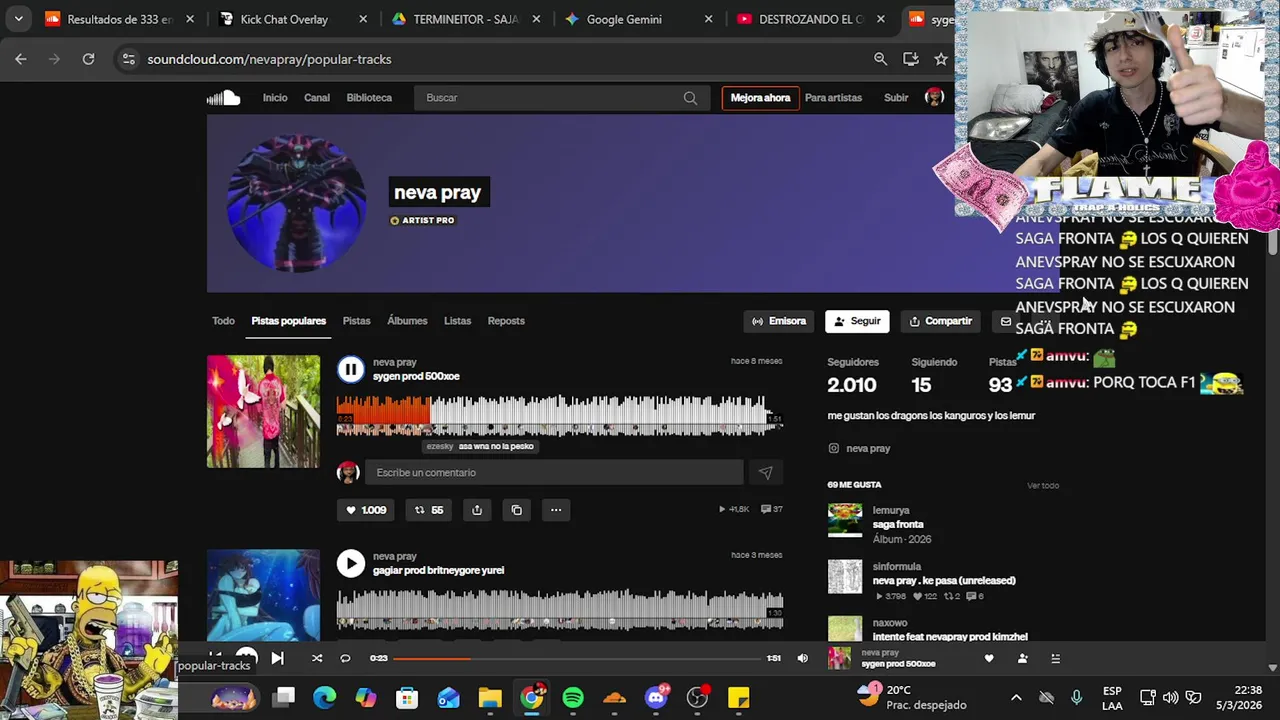The width and height of the screenshot is (1280, 720).
Task: Open Microsoft Edge from the taskbar
Action: (325, 697)
